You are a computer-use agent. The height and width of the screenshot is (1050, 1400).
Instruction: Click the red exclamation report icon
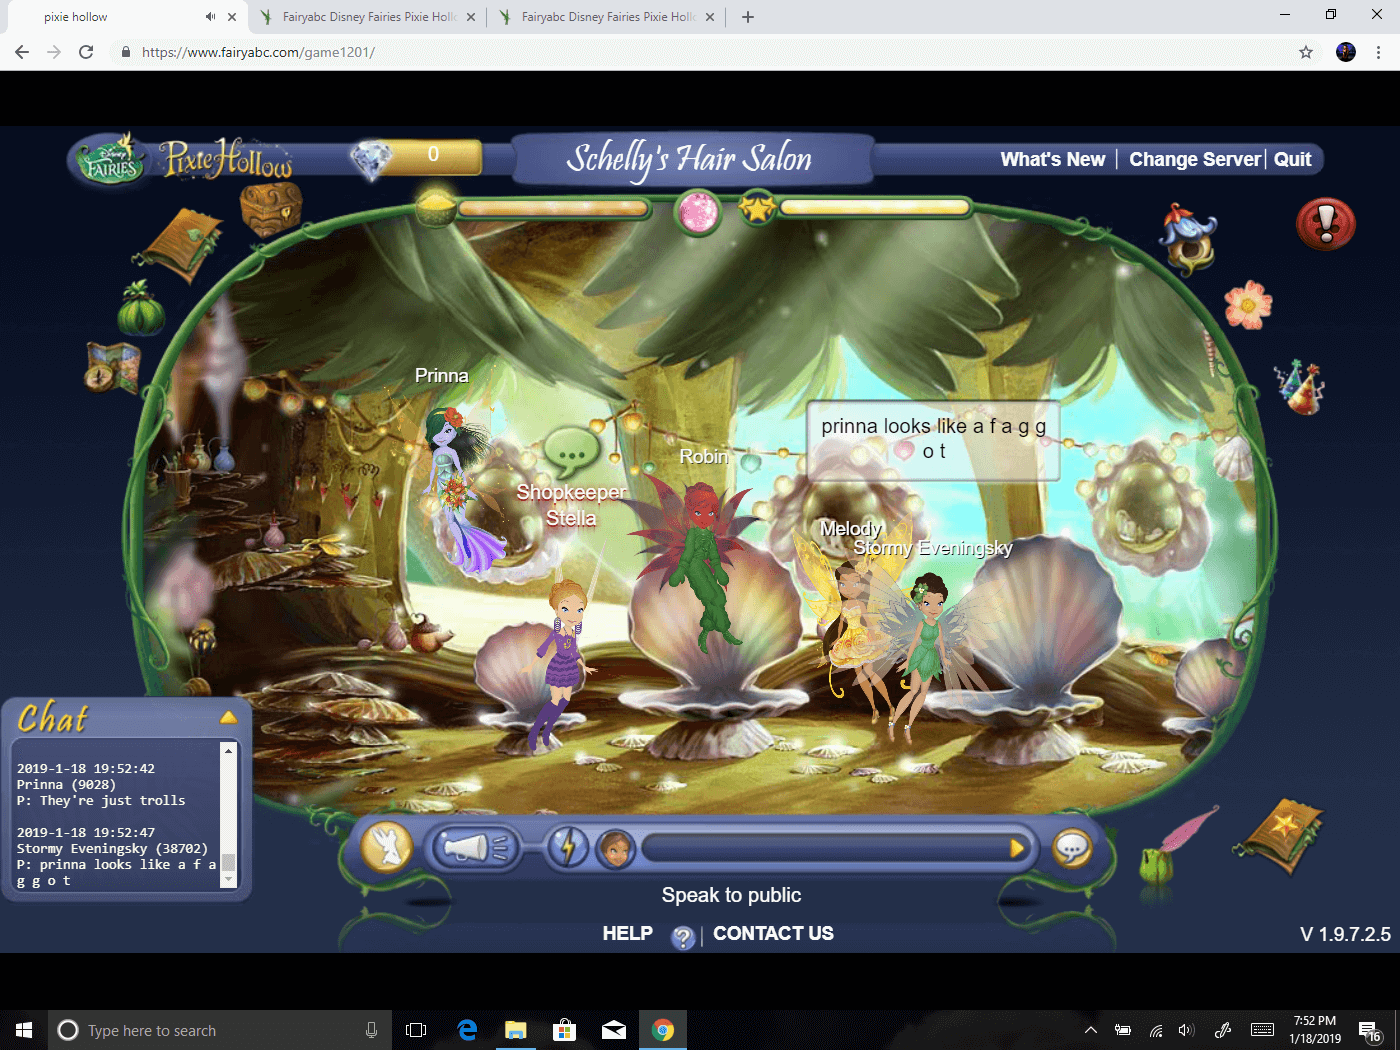pyautogui.click(x=1326, y=224)
